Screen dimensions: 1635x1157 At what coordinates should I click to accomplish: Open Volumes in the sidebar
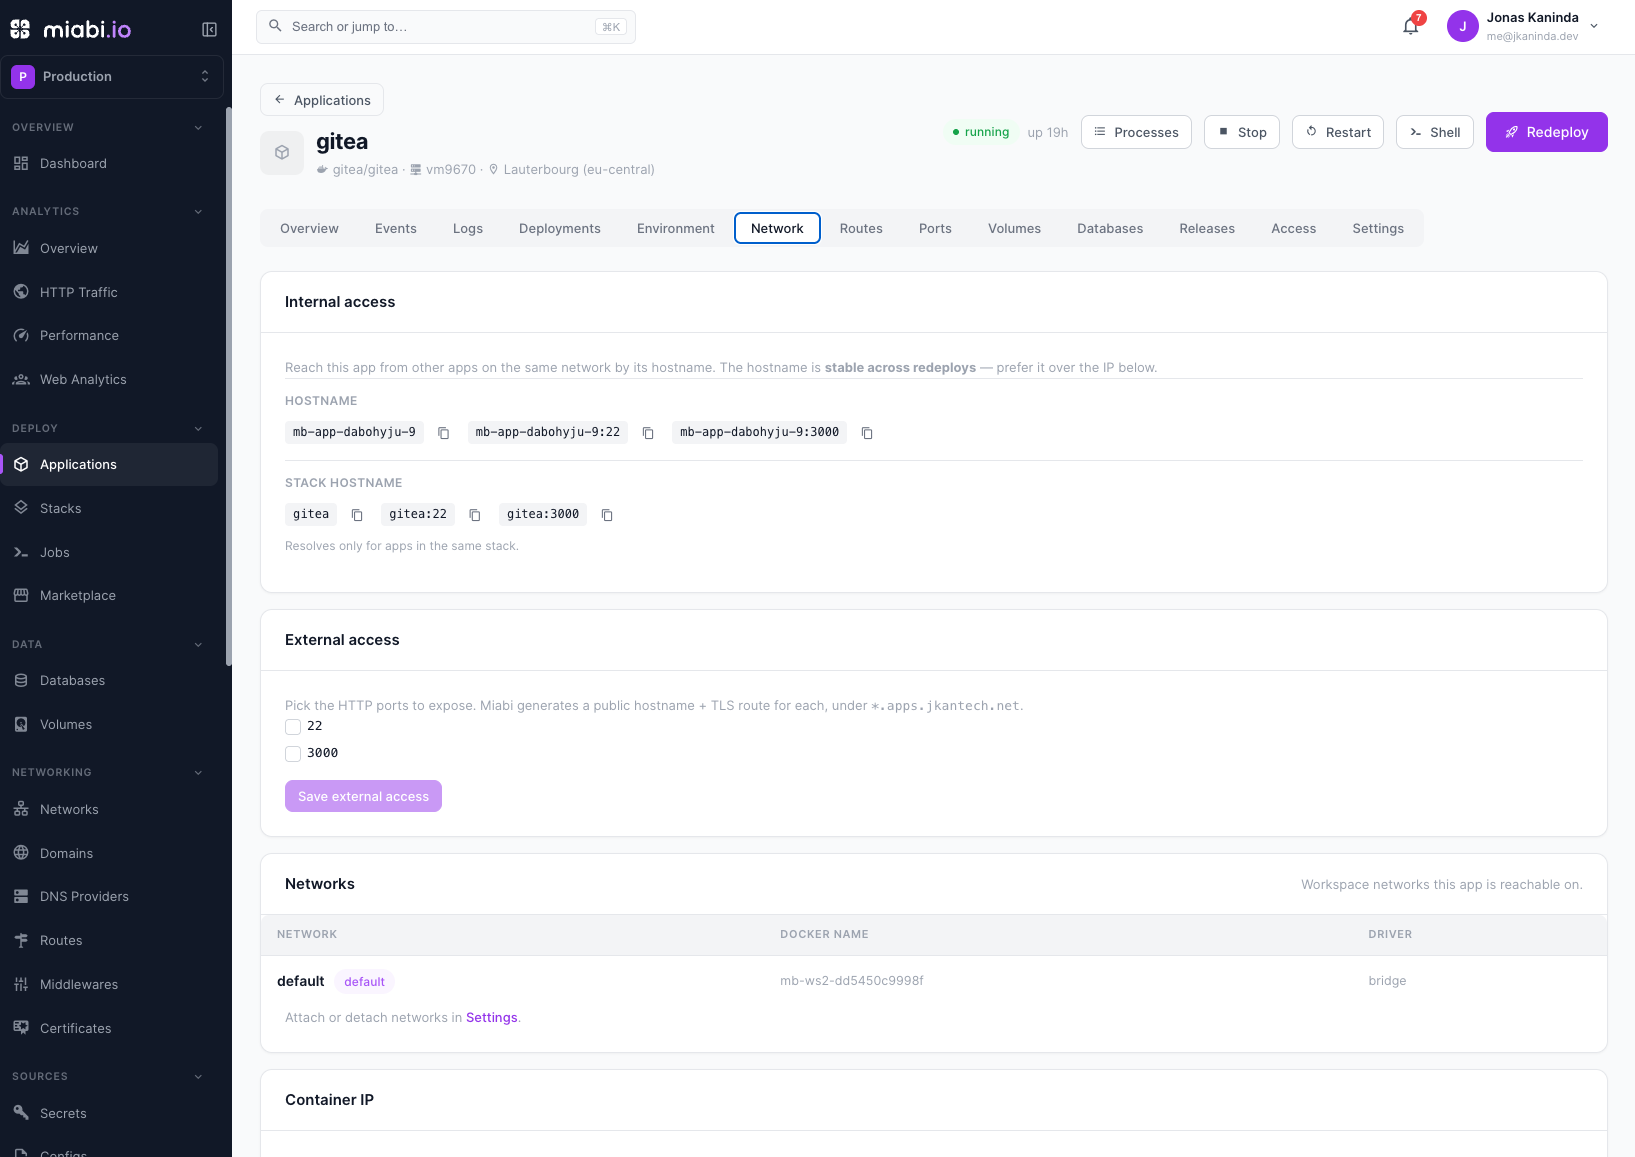(x=109, y=724)
